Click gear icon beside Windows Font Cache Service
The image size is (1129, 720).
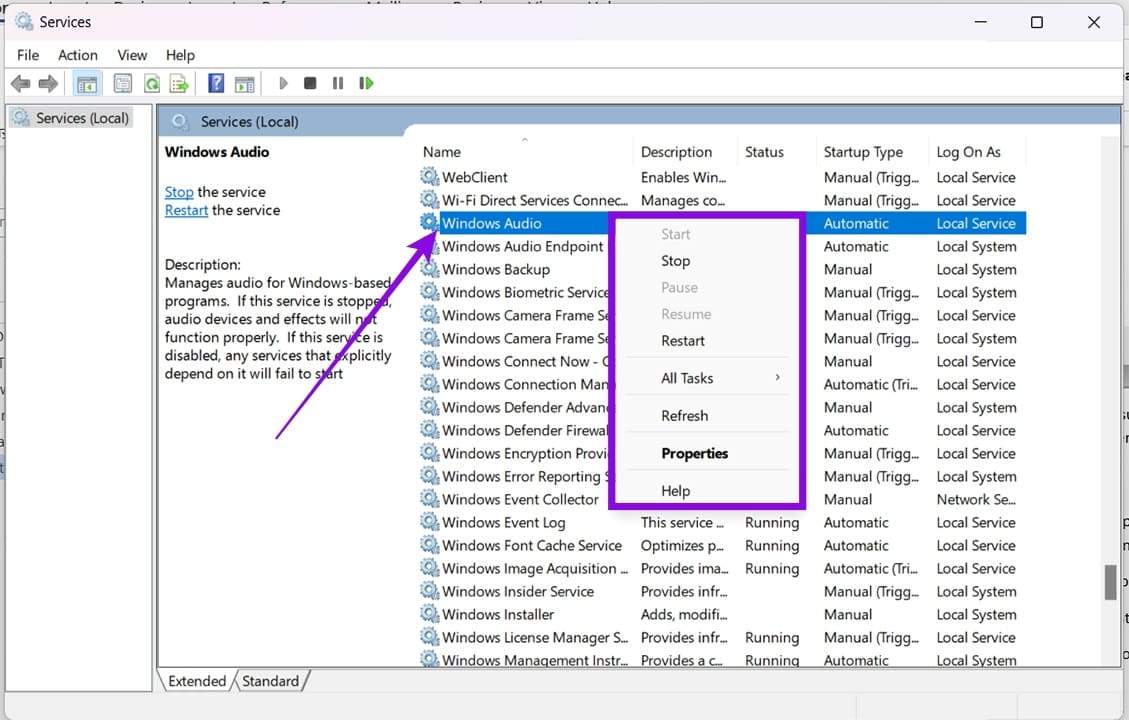430,545
